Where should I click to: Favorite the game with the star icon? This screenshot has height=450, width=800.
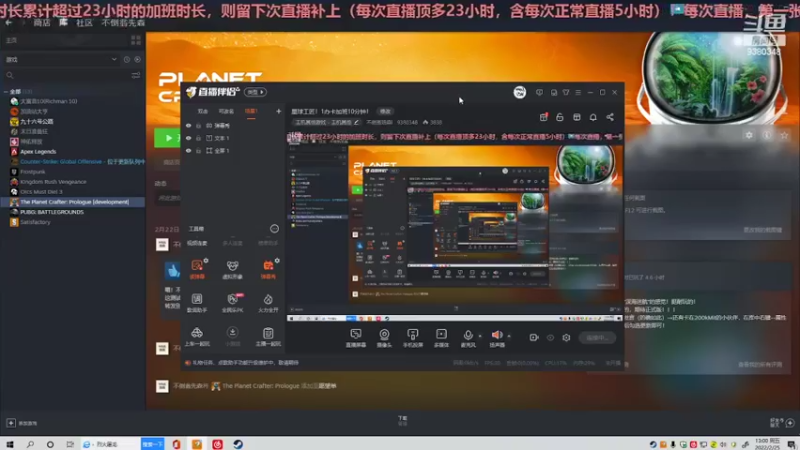click(784, 135)
